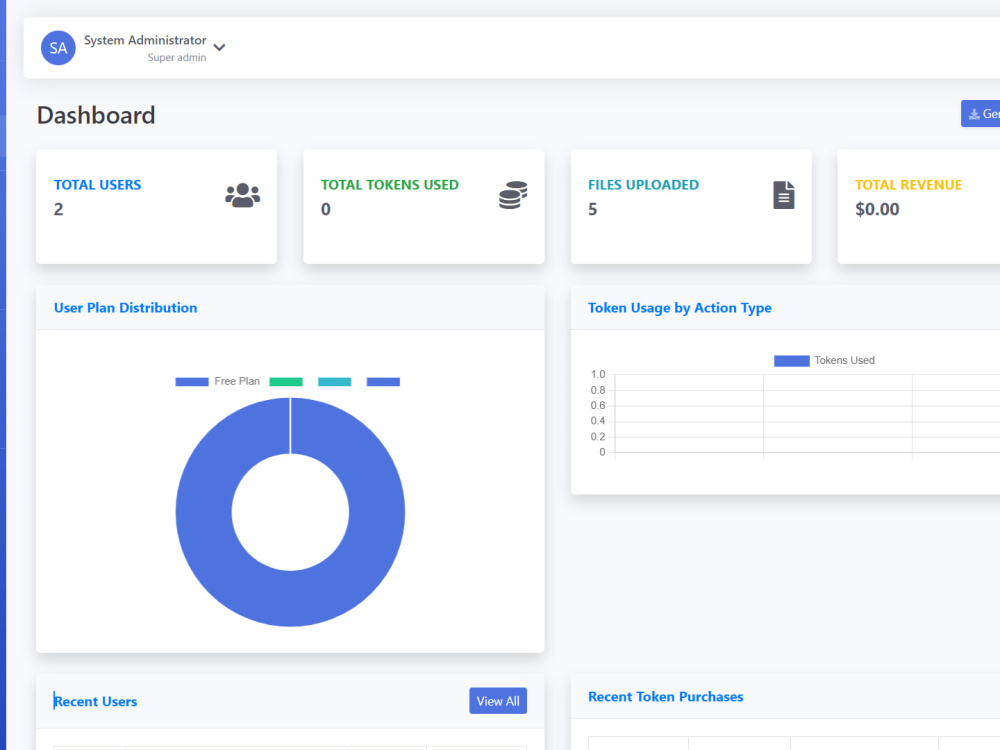The width and height of the screenshot is (1000, 750).
Task: Click the Total Users group icon
Action: pyautogui.click(x=242, y=195)
